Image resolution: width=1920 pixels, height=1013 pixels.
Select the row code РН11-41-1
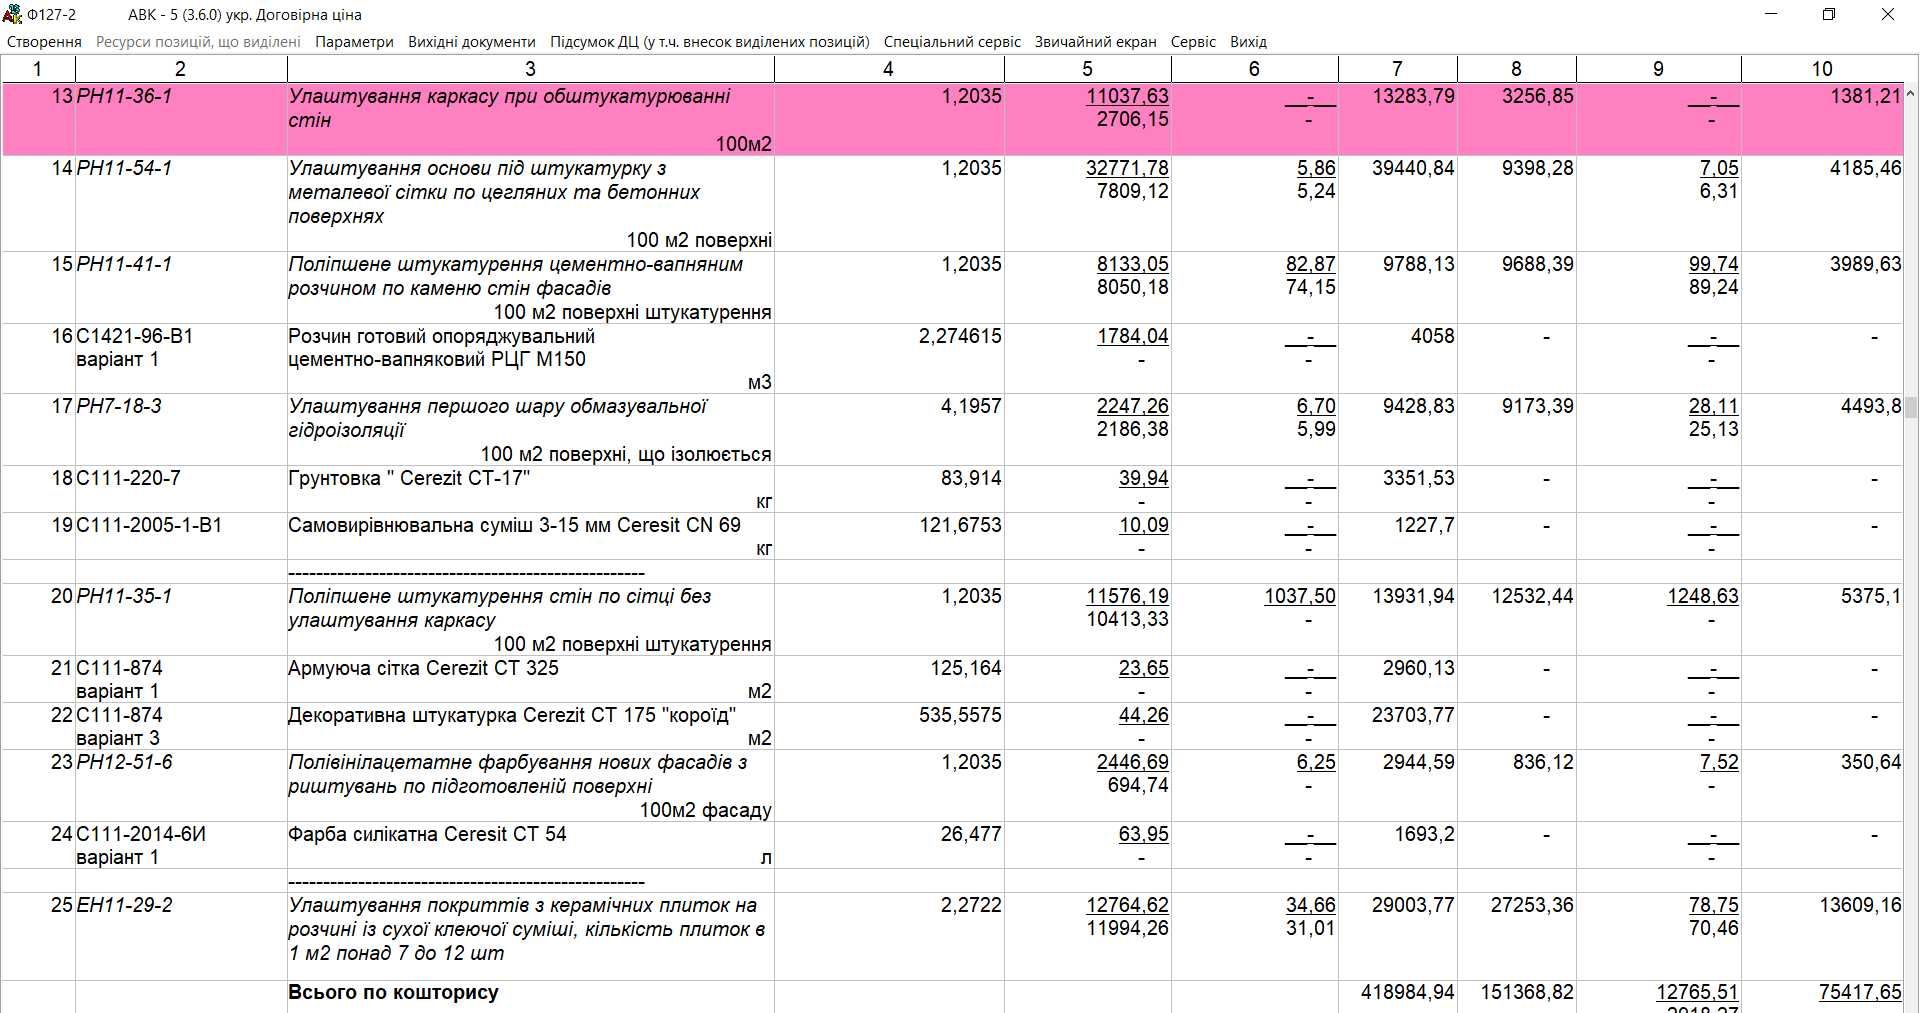click(124, 264)
